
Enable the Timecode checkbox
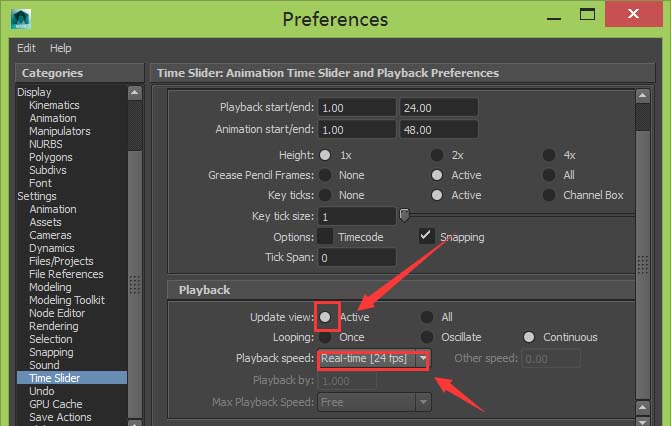click(x=325, y=236)
